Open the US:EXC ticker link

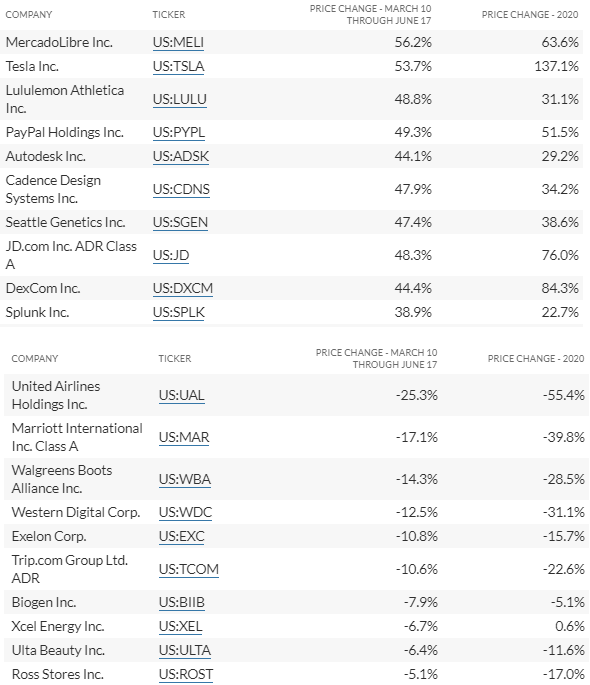[x=182, y=536]
